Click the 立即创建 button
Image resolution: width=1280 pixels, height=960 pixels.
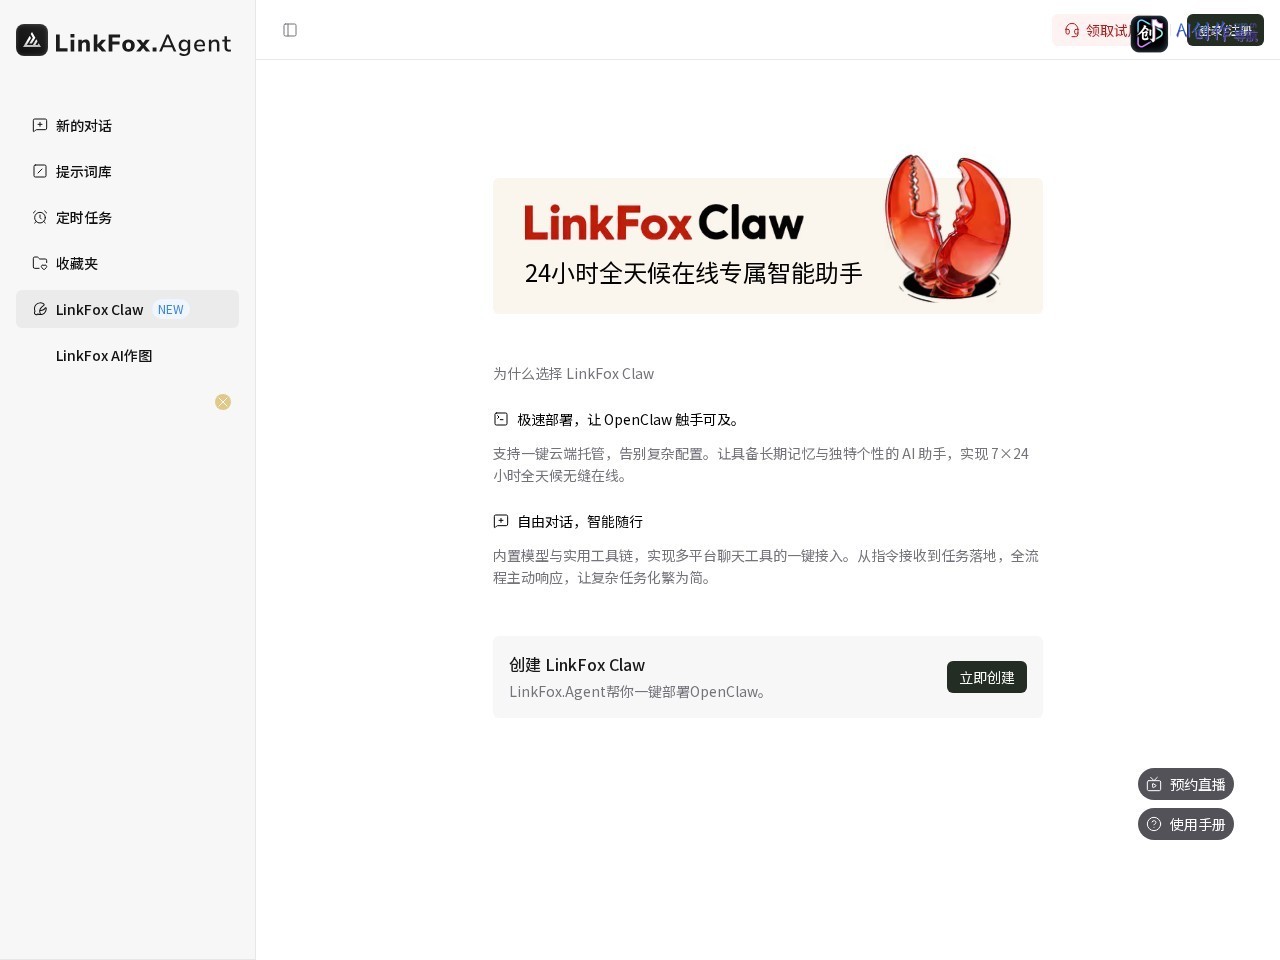click(987, 677)
